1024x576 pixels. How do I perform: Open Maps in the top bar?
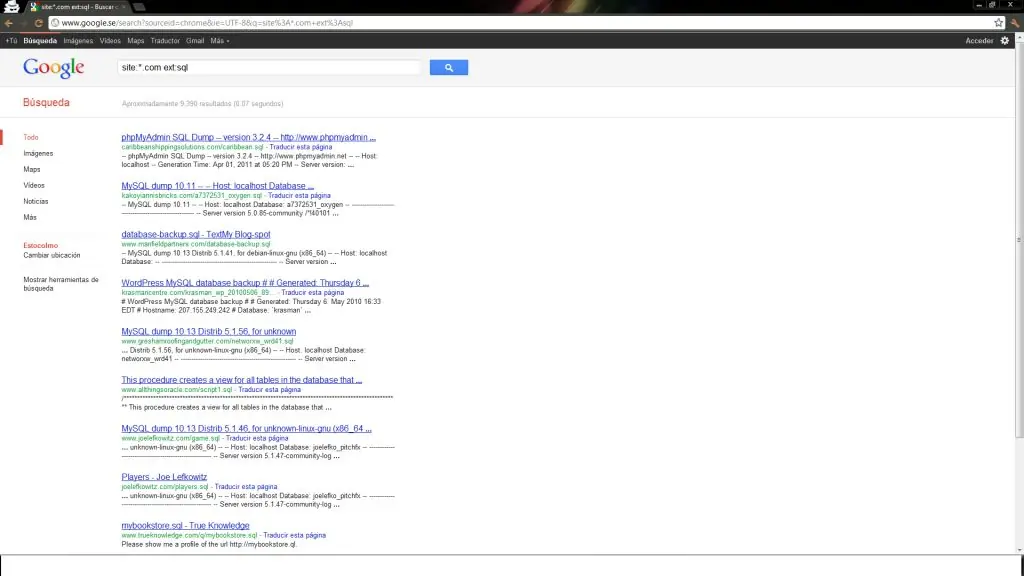coord(135,40)
